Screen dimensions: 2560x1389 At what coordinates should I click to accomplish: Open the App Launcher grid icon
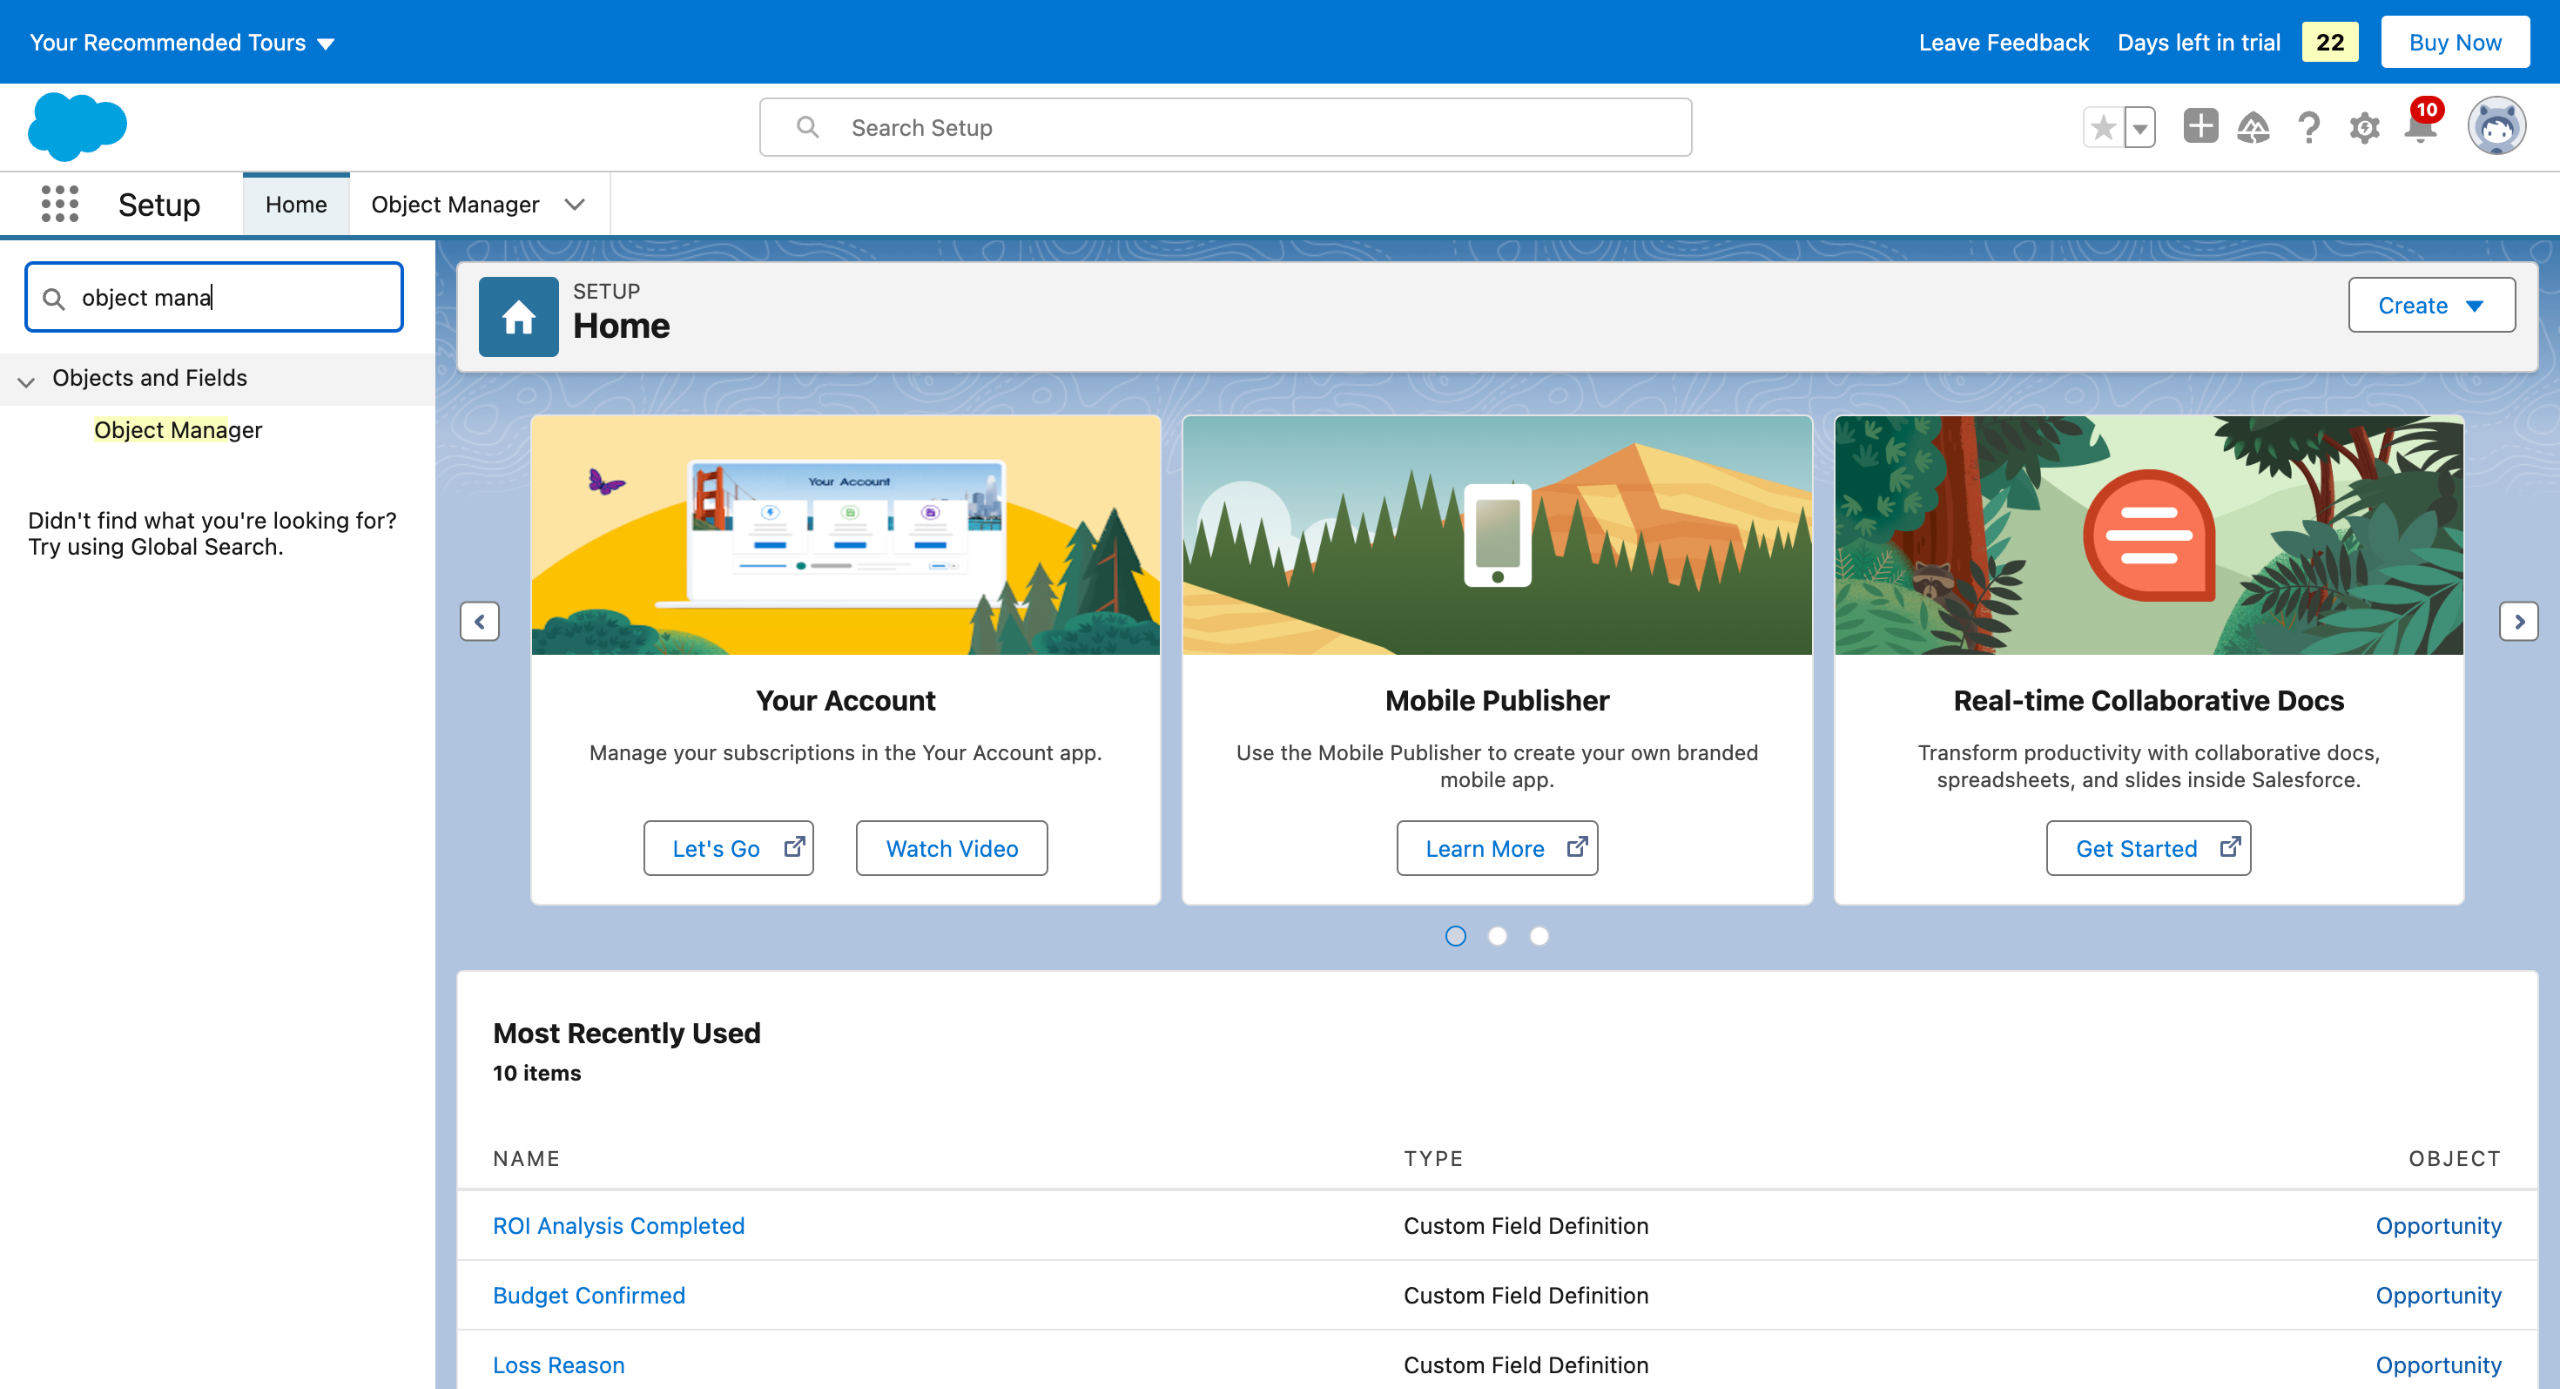[x=60, y=203]
